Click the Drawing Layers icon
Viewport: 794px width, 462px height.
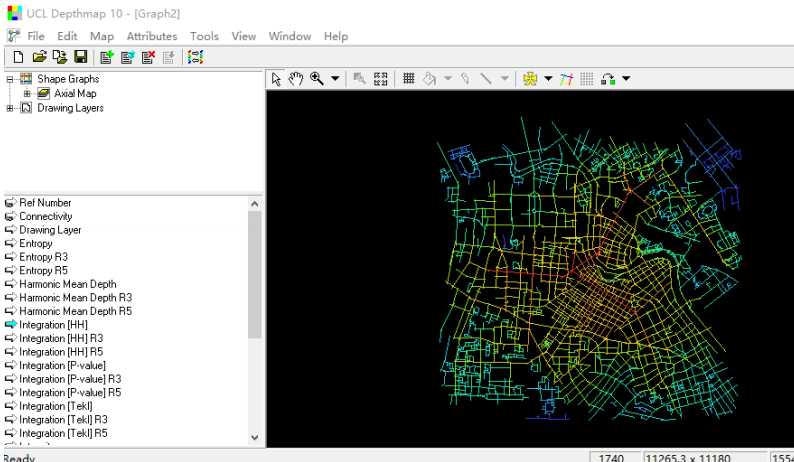(26, 108)
